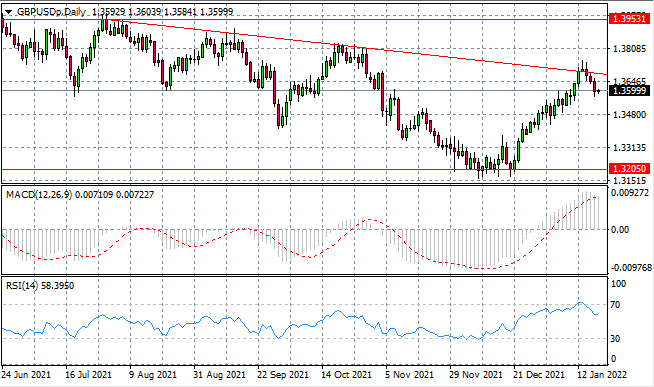Click the GBPUSDp,Daily chart title
This screenshot has width=654, height=387.
pos(51,12)
